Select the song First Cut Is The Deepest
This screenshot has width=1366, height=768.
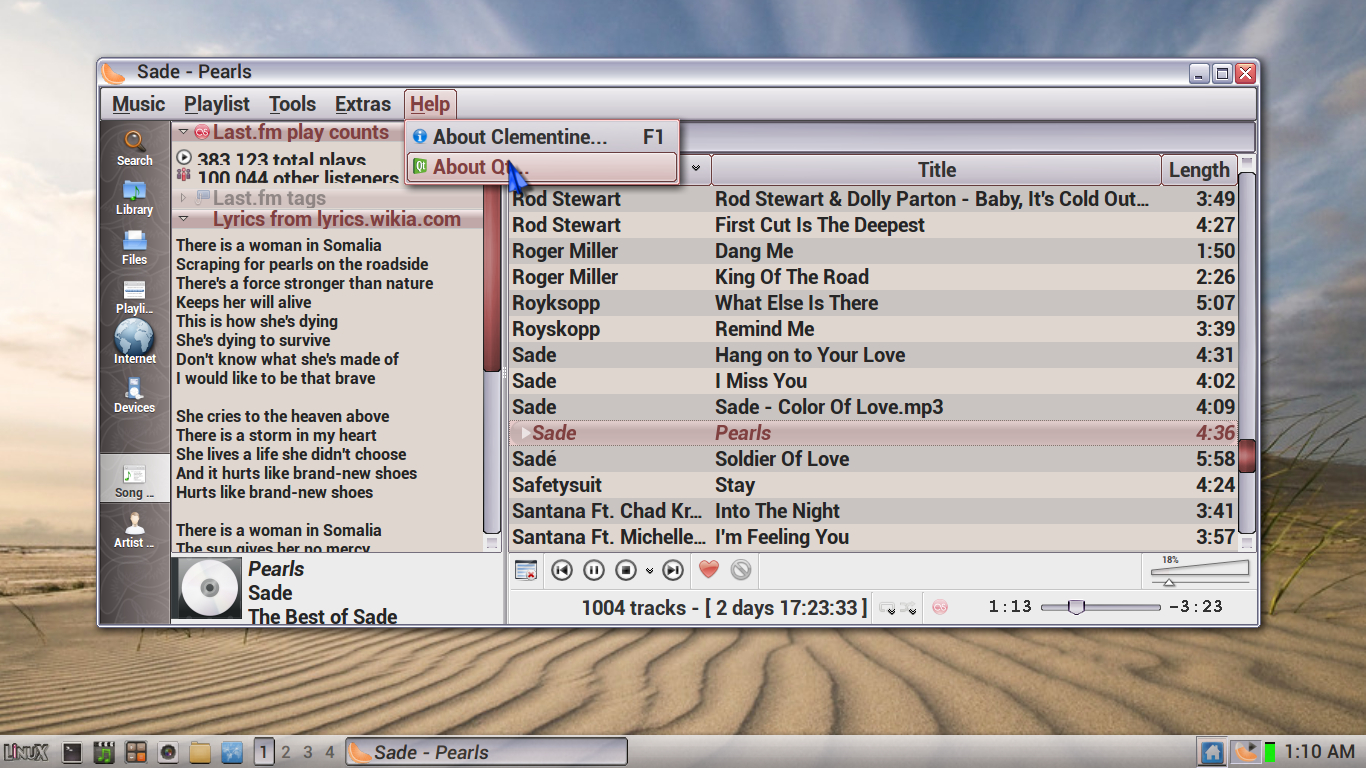click(x=873, y=225)
